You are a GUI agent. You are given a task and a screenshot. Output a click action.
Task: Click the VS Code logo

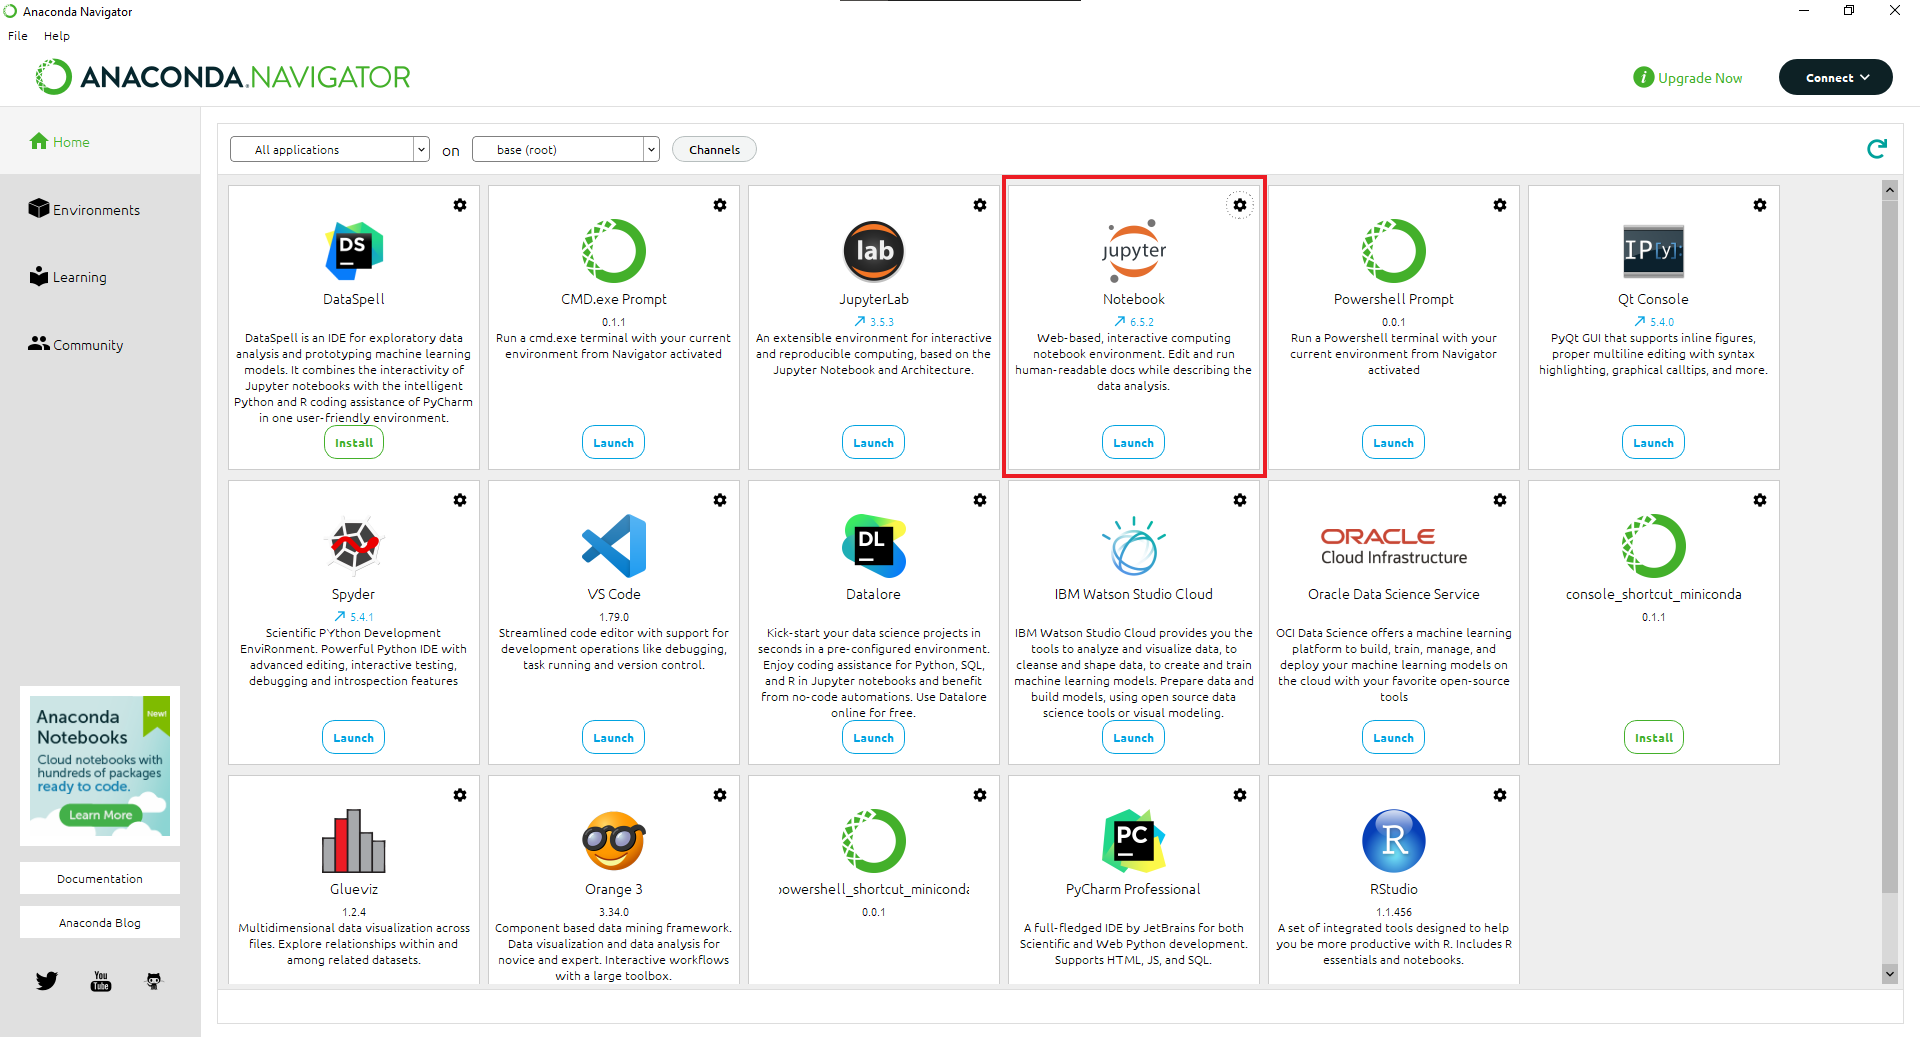coord(614,545)
